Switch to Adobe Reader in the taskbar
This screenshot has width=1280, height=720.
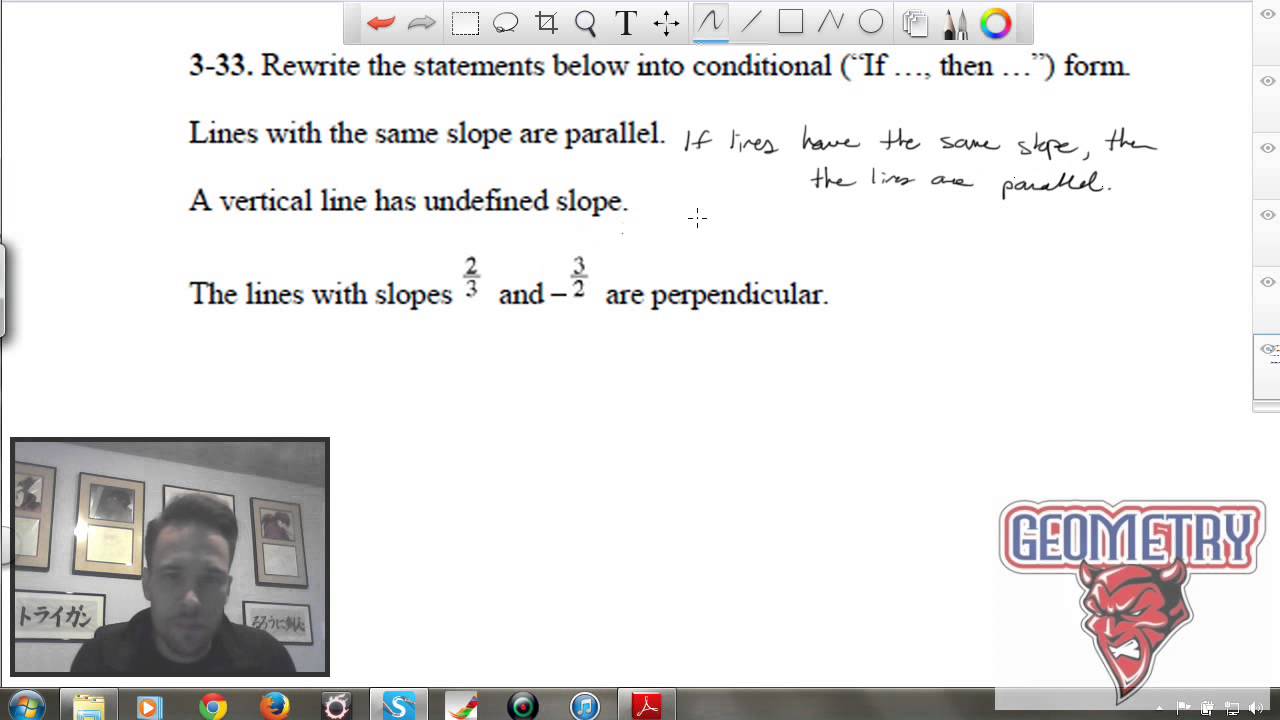coord(647,707)
